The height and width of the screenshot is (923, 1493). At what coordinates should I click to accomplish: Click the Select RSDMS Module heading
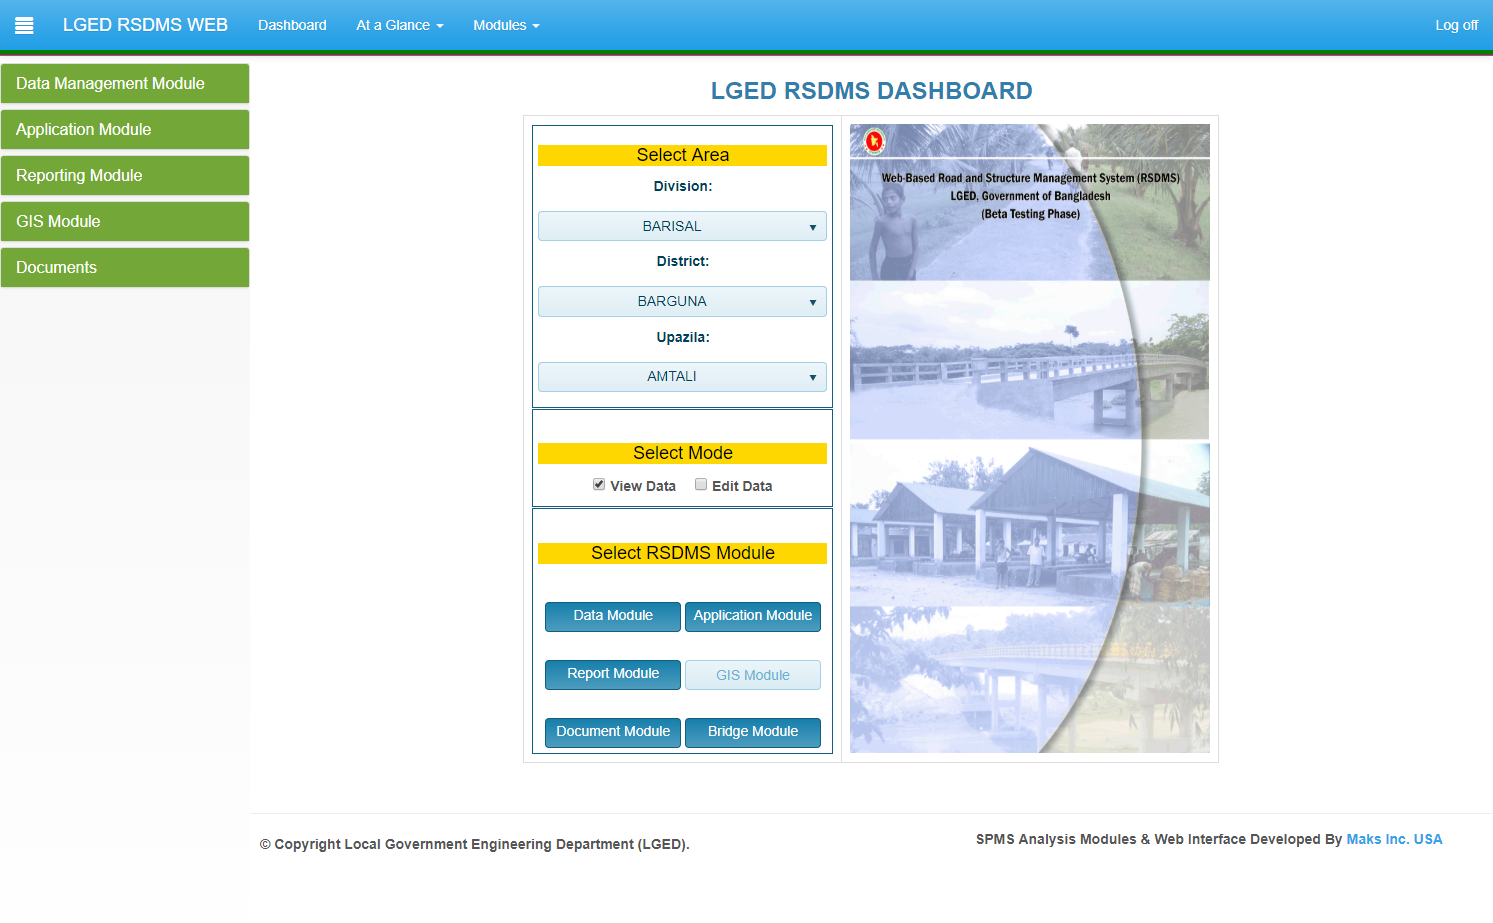(682, 553)
